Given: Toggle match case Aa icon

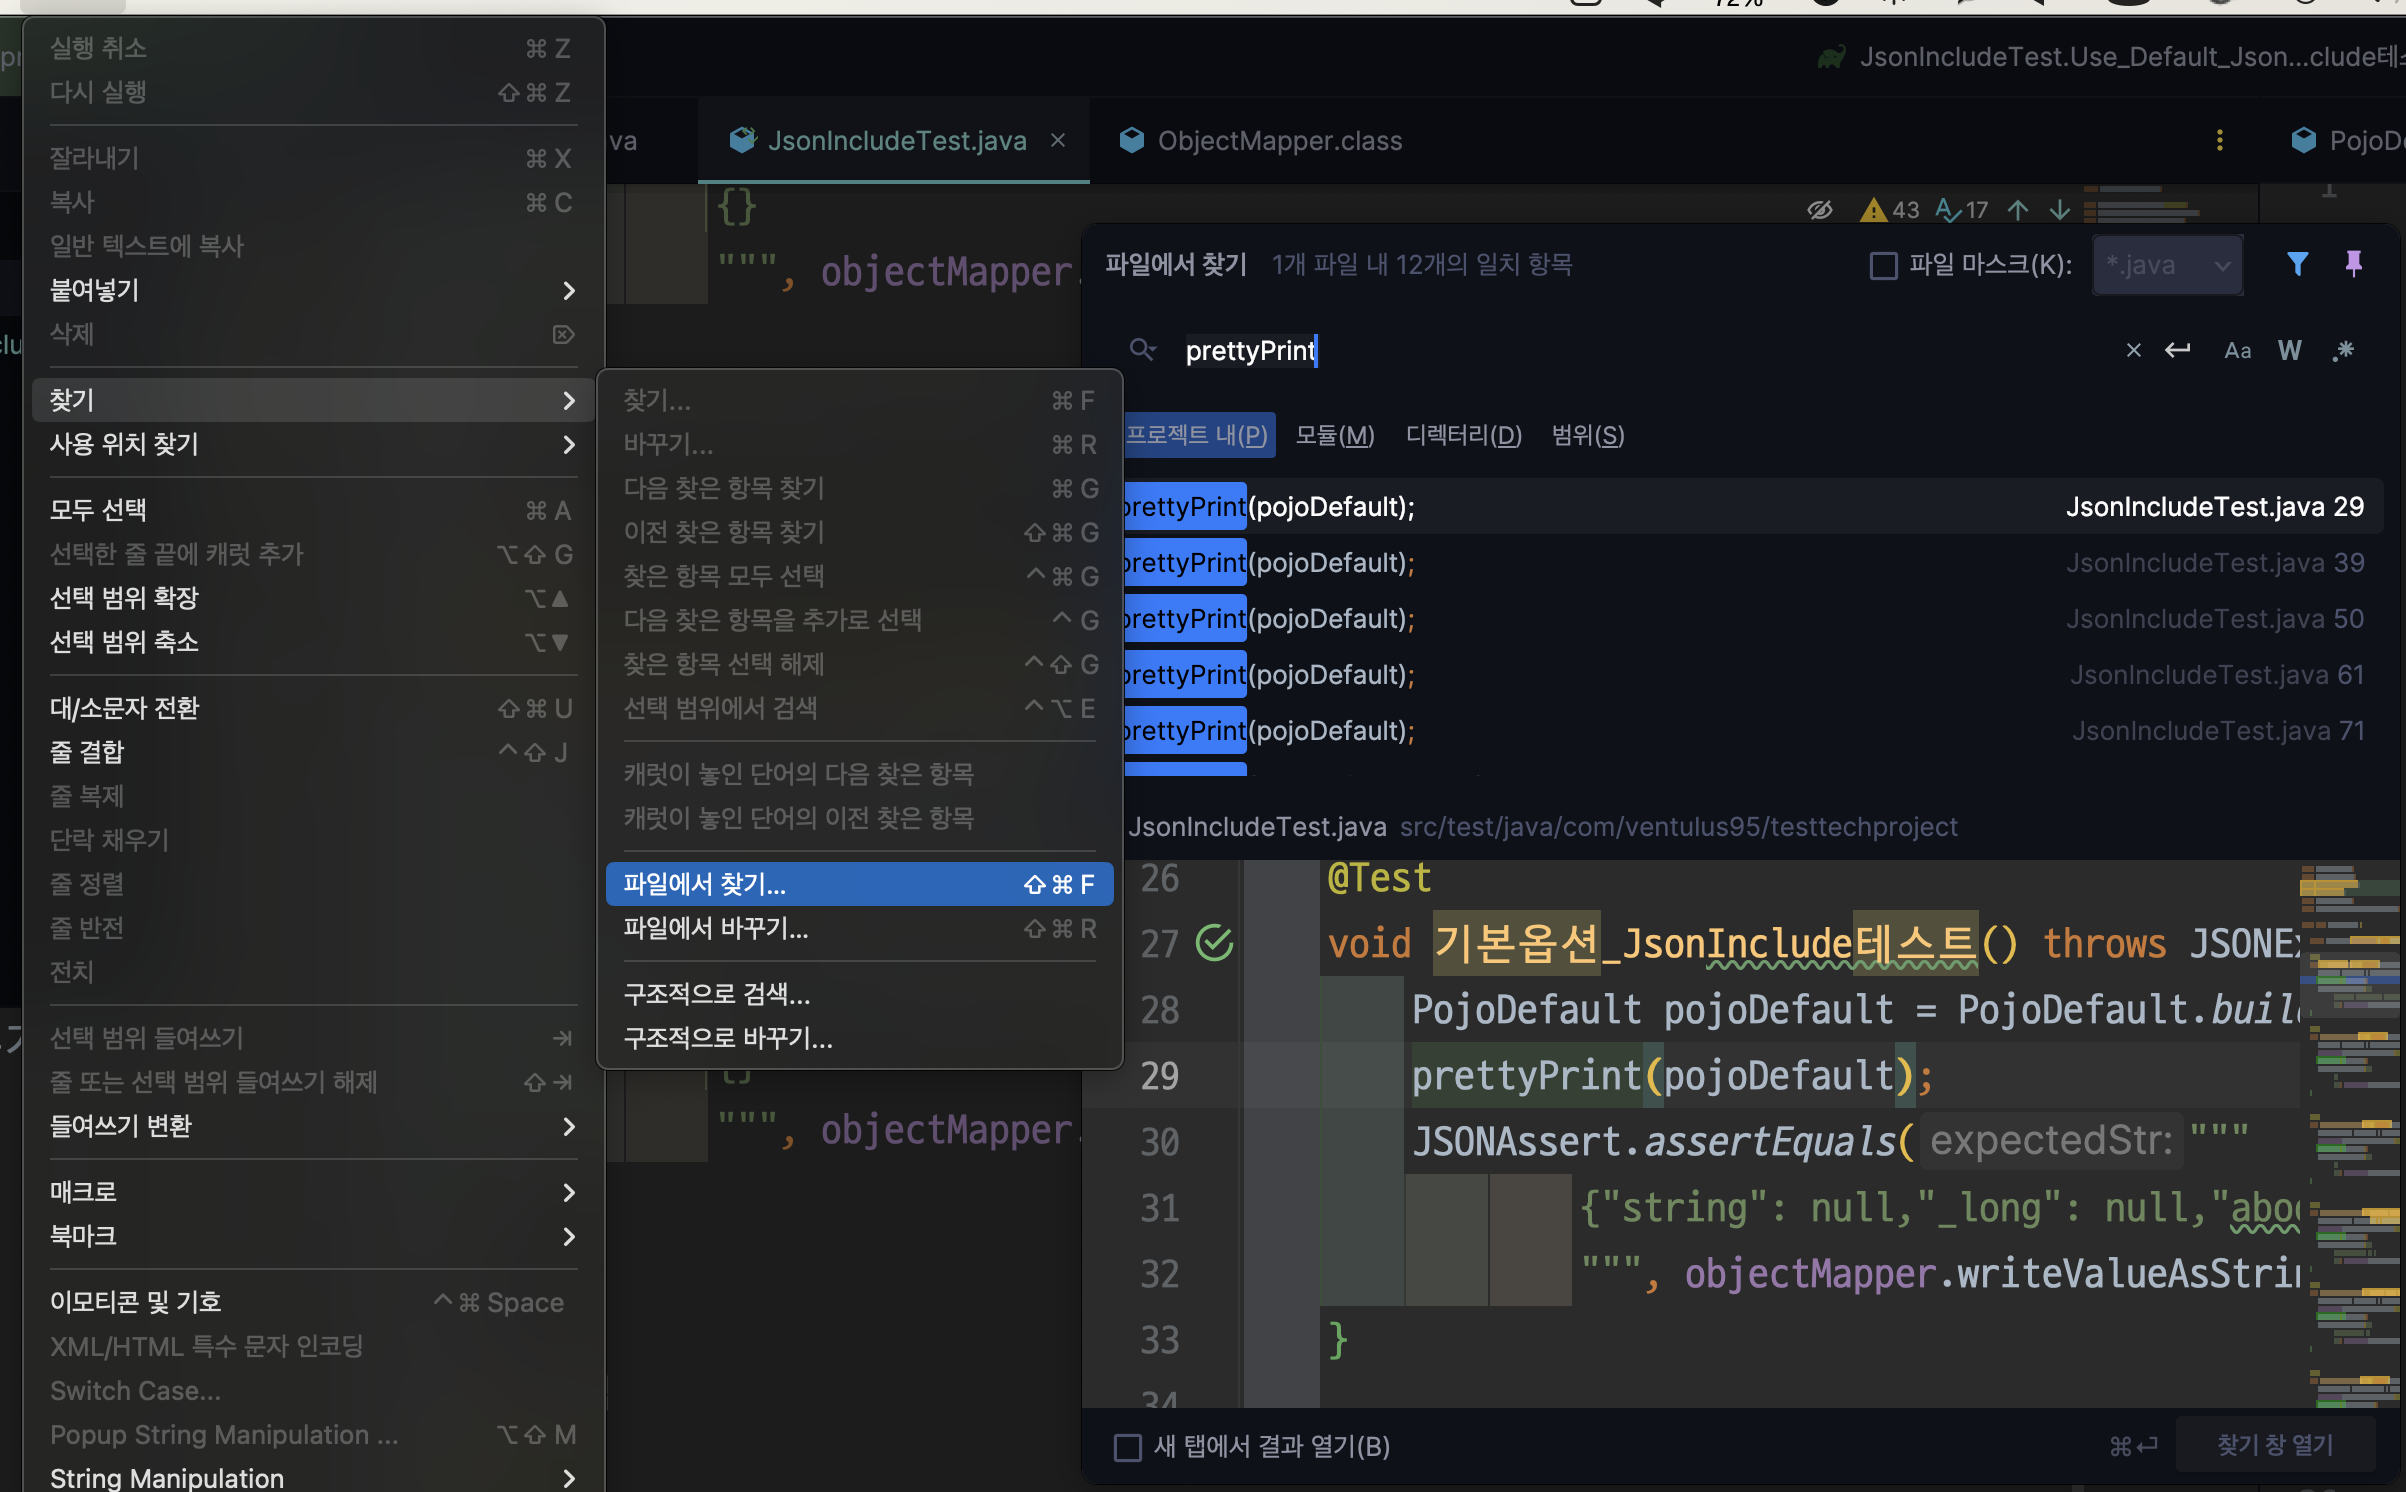Looking at the screenshot, I should [2237, 350].
